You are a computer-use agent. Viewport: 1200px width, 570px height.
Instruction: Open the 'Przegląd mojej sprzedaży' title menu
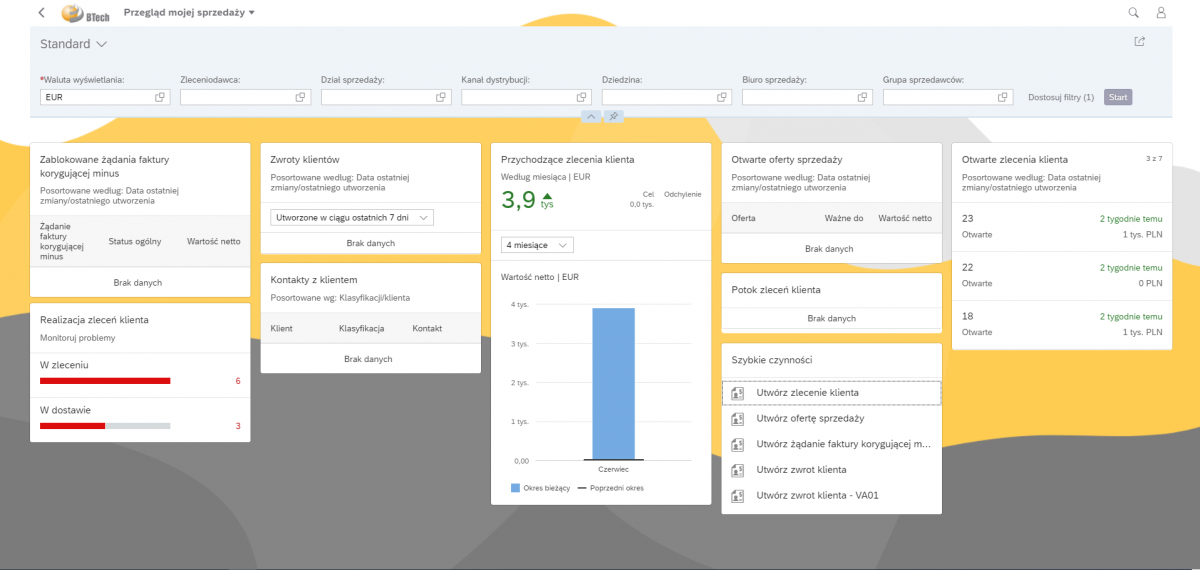(189, 13)
